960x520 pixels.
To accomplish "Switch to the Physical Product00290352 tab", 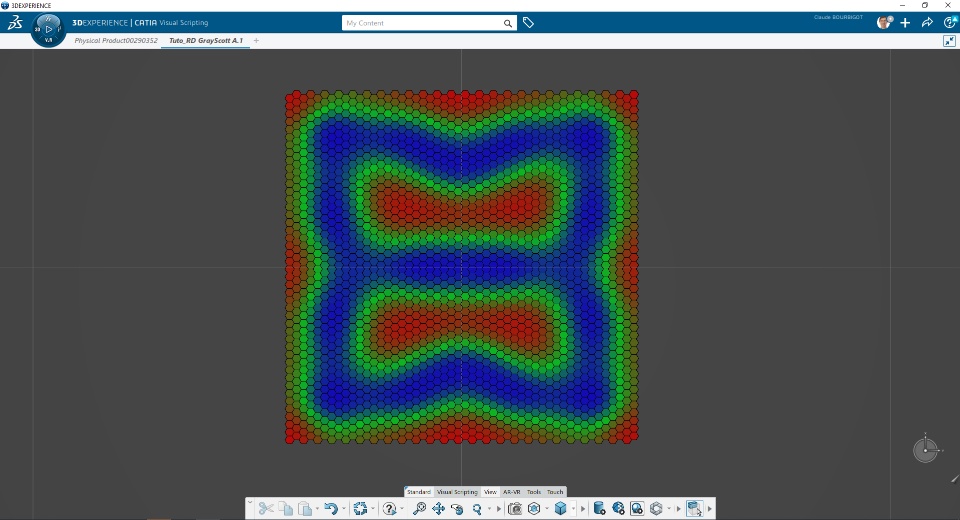I will [x=116, y=40].
